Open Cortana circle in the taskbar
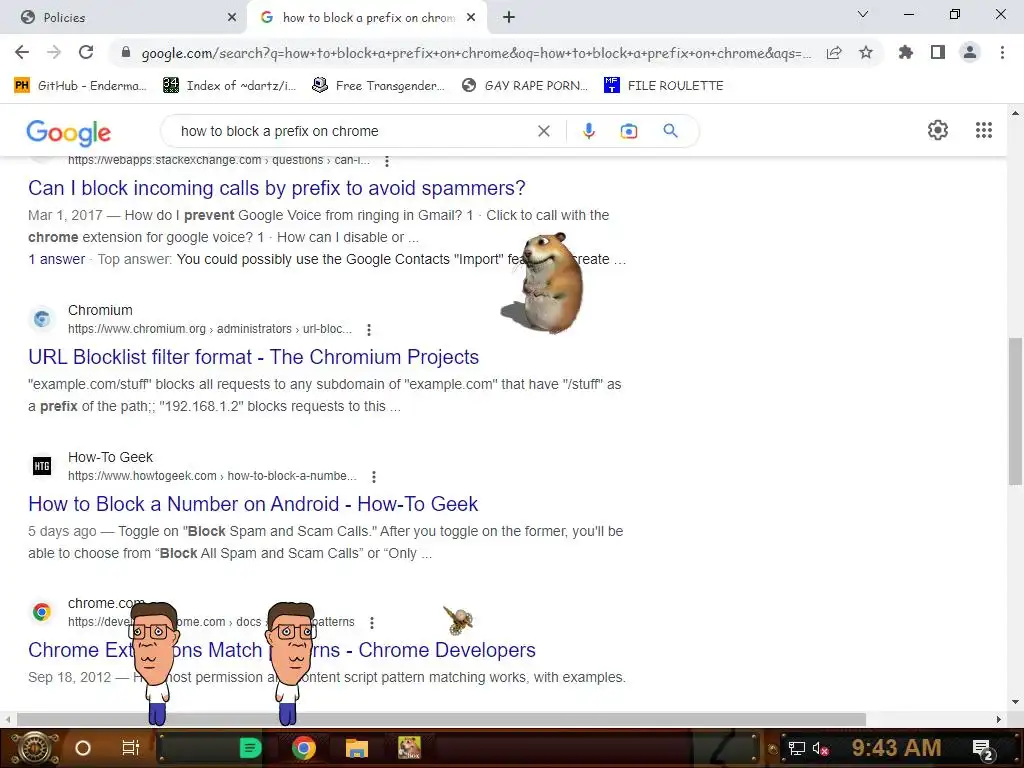Image resolution: width=1024 pixels, height=768 pixels. coord(83,748)
